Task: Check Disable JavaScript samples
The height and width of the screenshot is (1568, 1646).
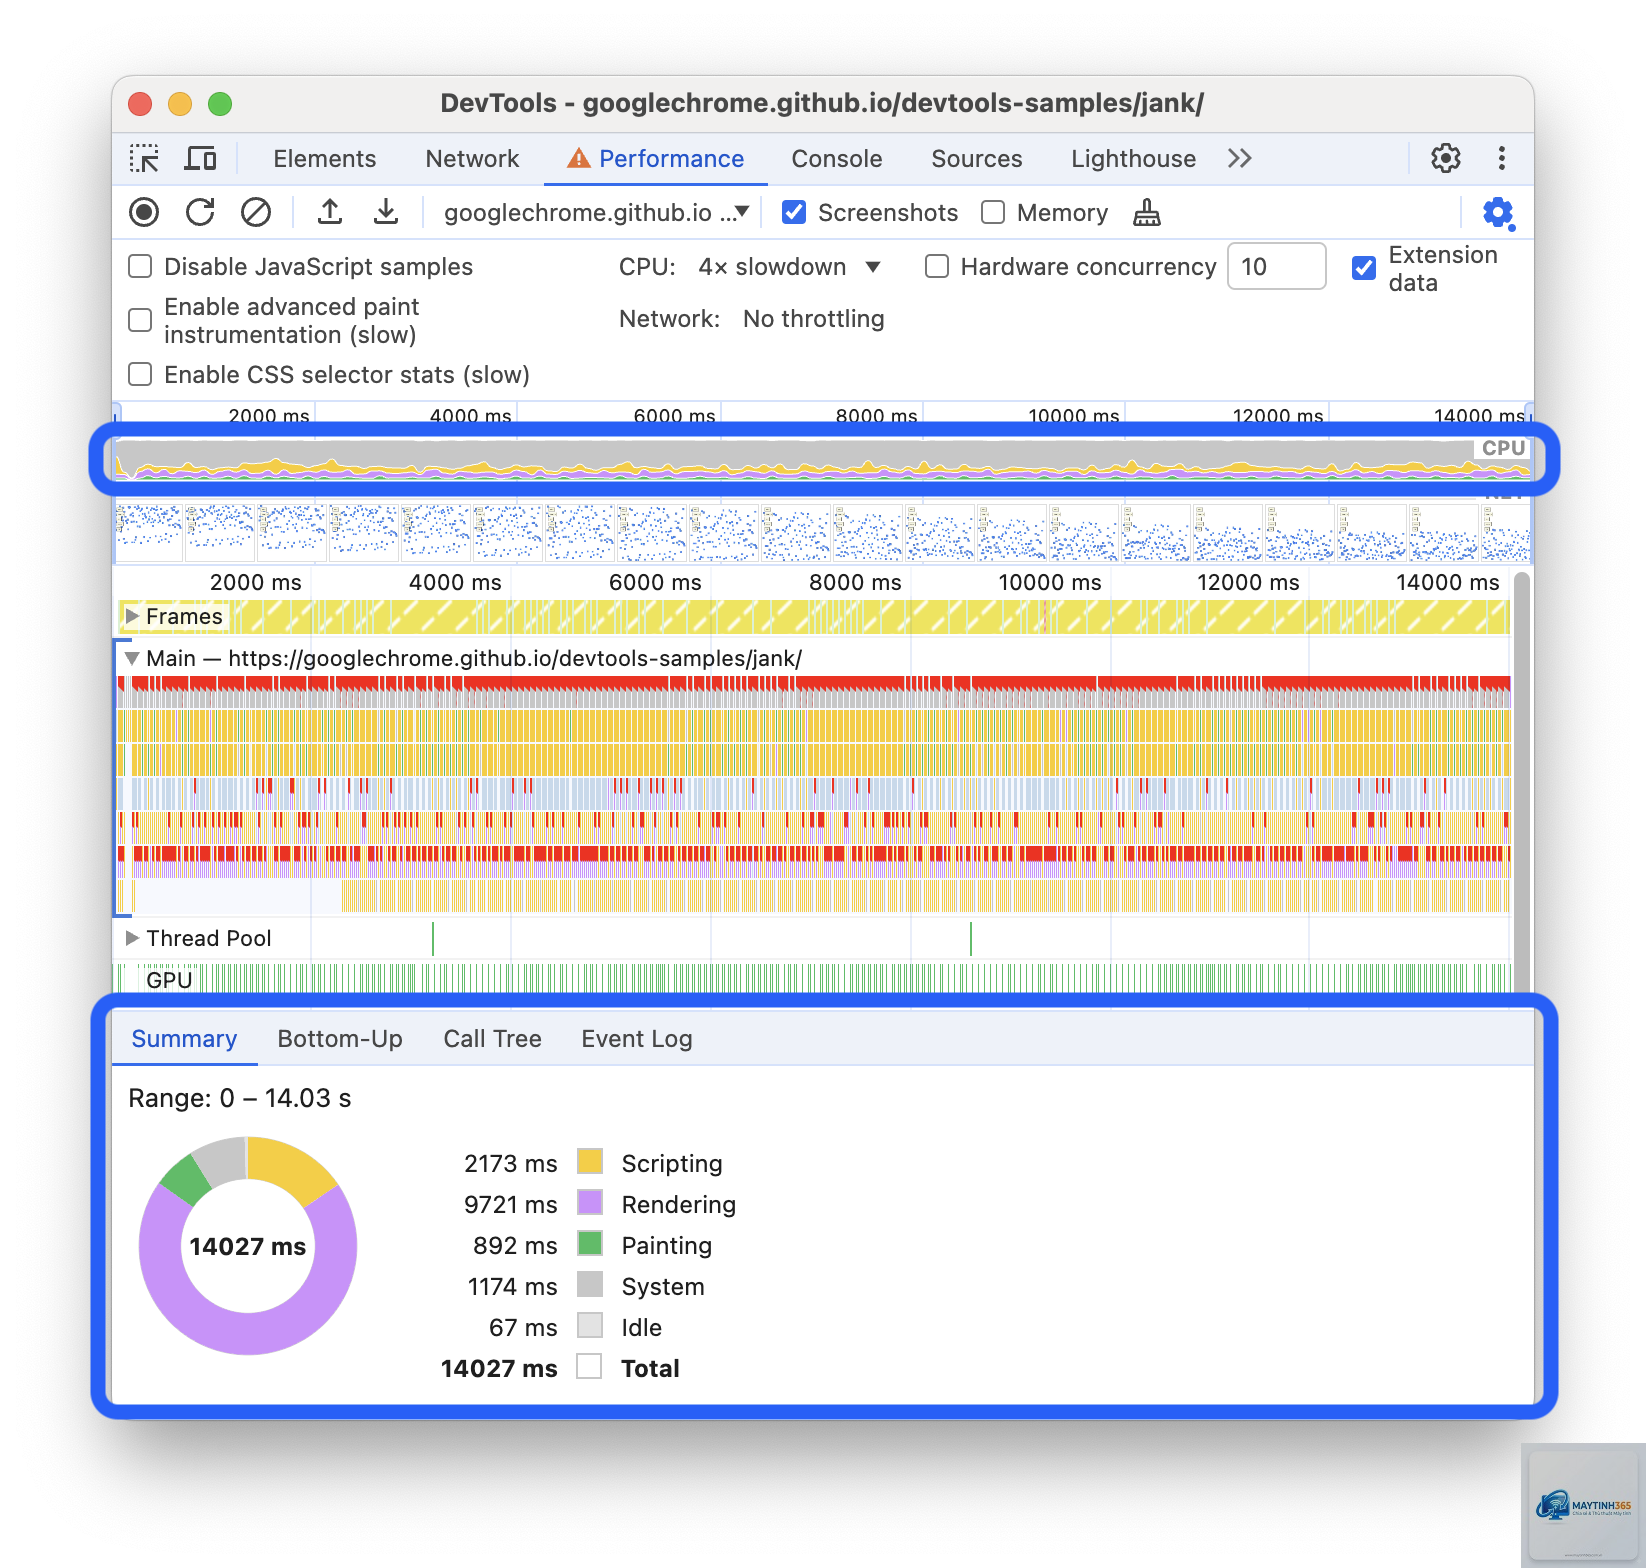Action: 141,266
